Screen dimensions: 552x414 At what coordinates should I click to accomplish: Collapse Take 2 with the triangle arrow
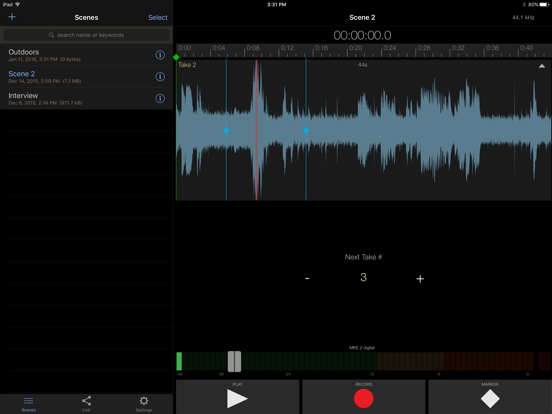542,66
